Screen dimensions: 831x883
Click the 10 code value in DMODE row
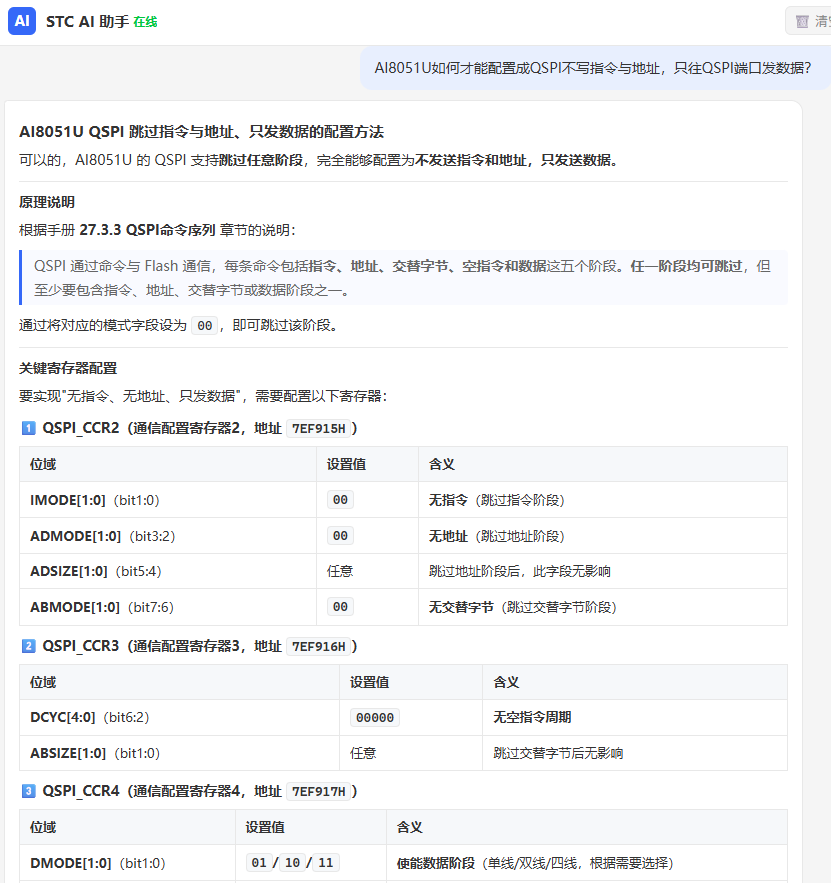292,863
